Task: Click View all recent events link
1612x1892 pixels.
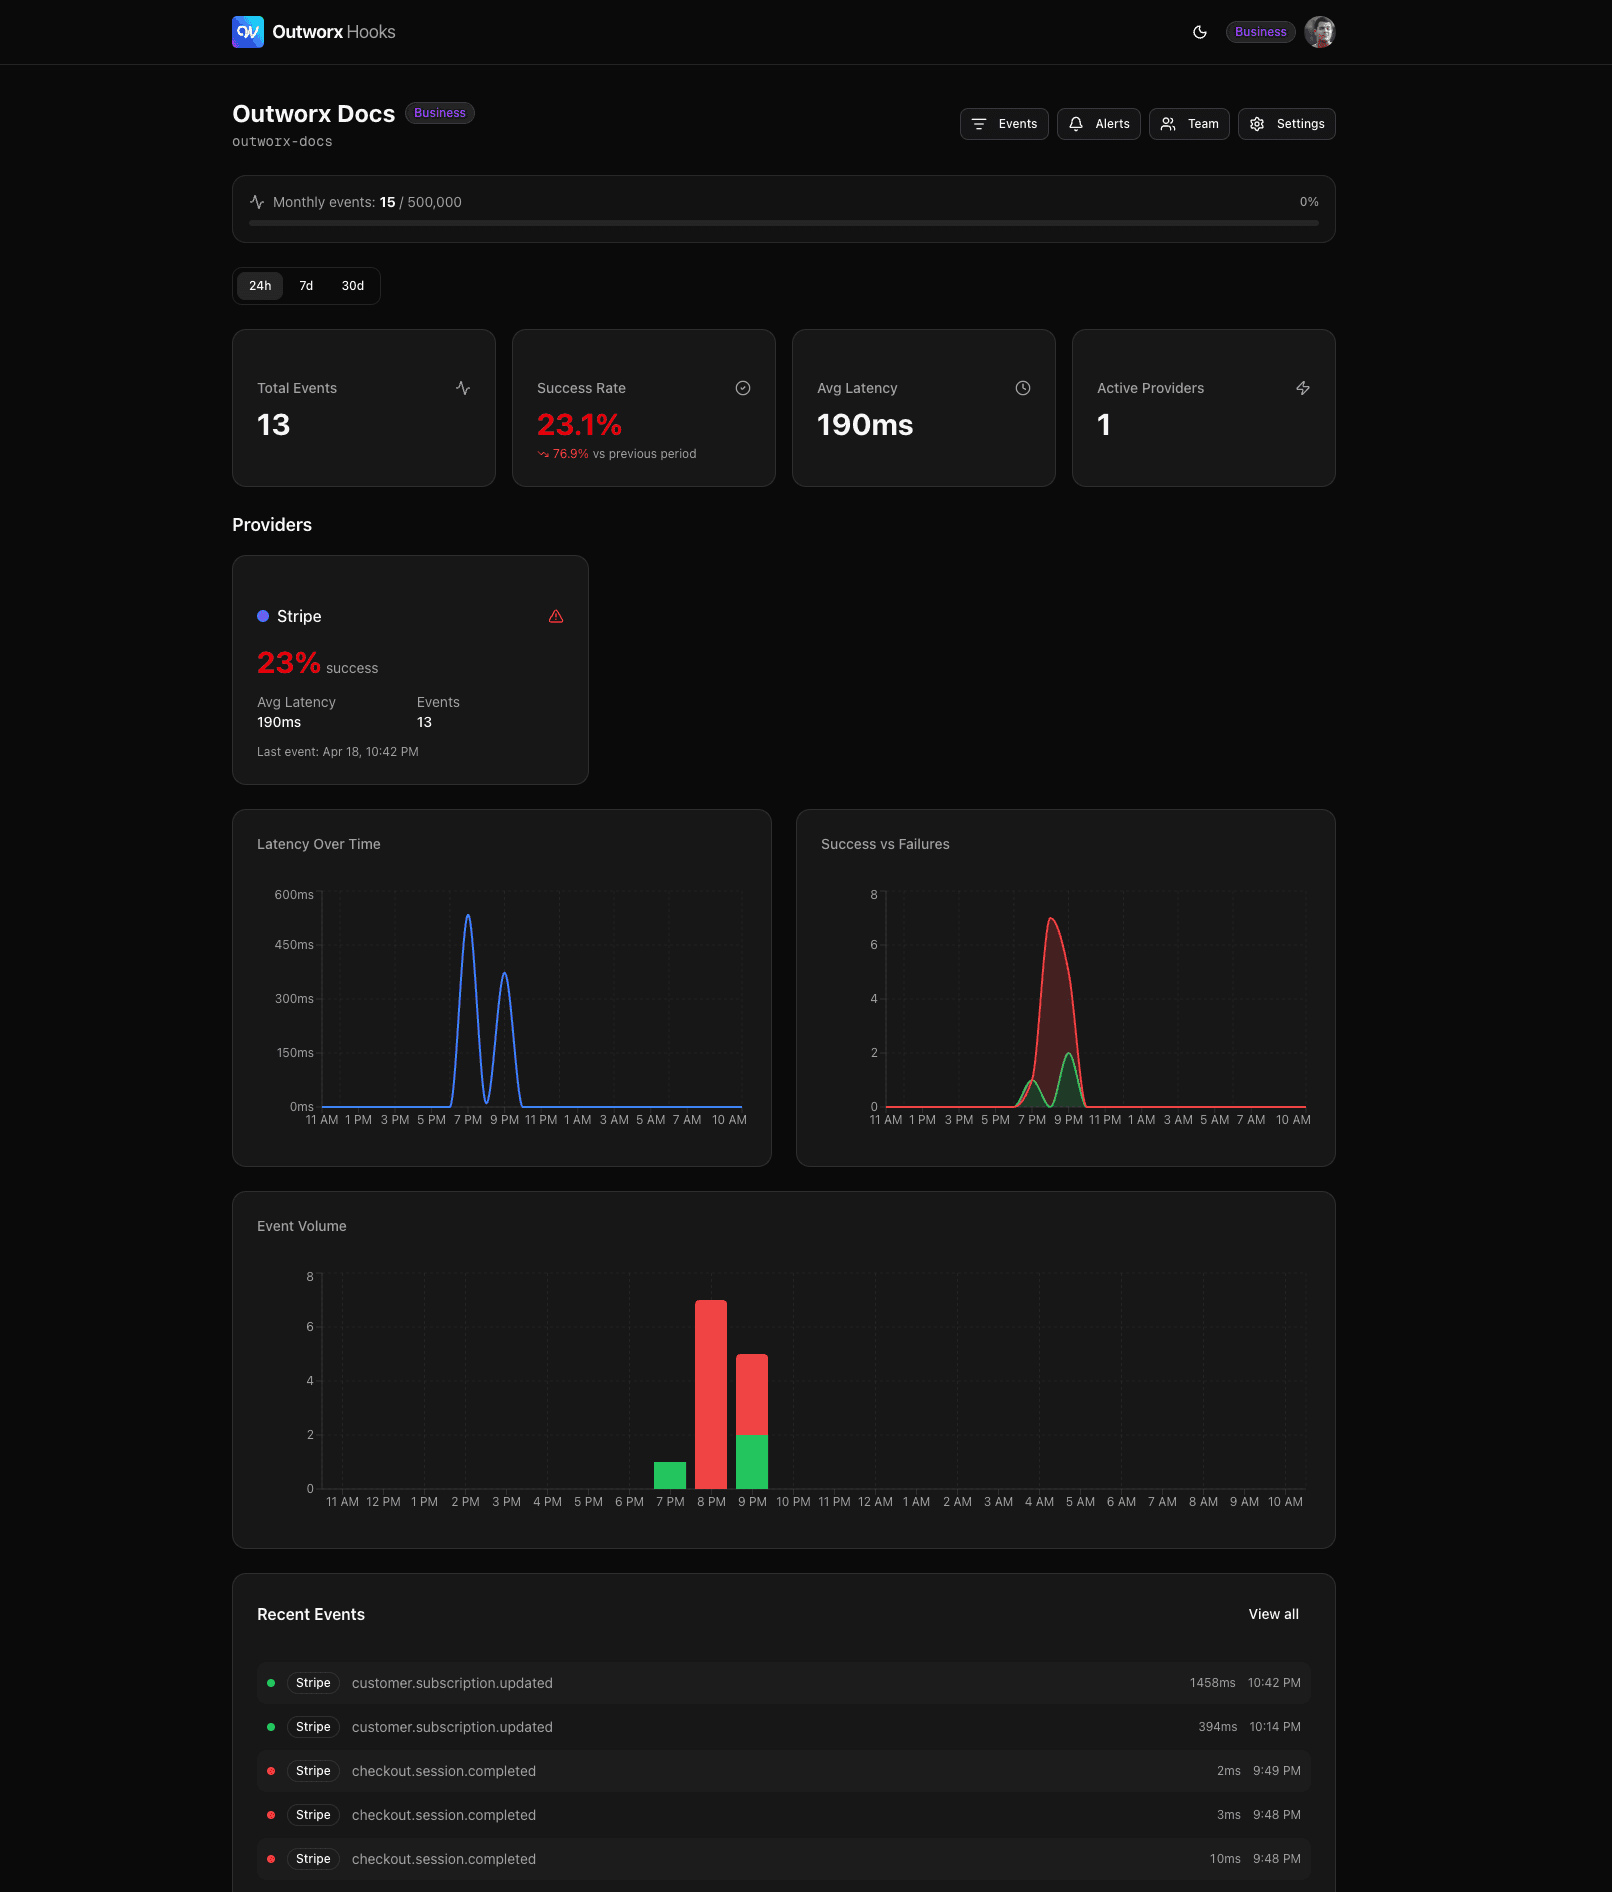Action: coord(1273,1614)
